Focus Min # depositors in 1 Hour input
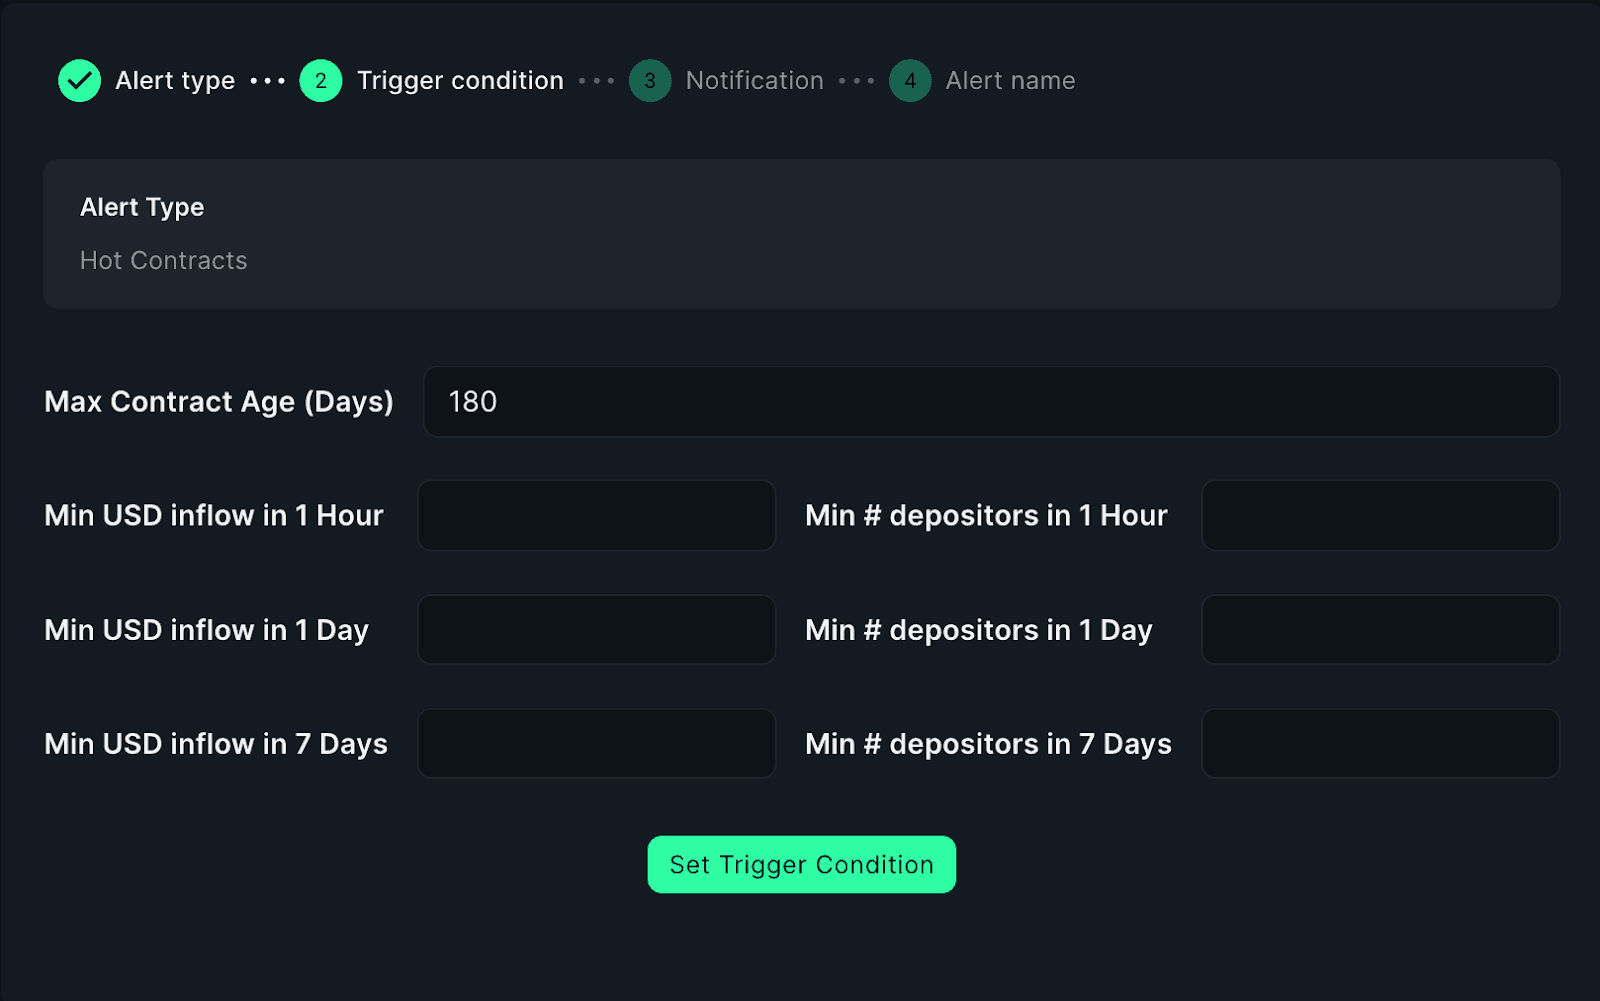 click(1380, 516)
